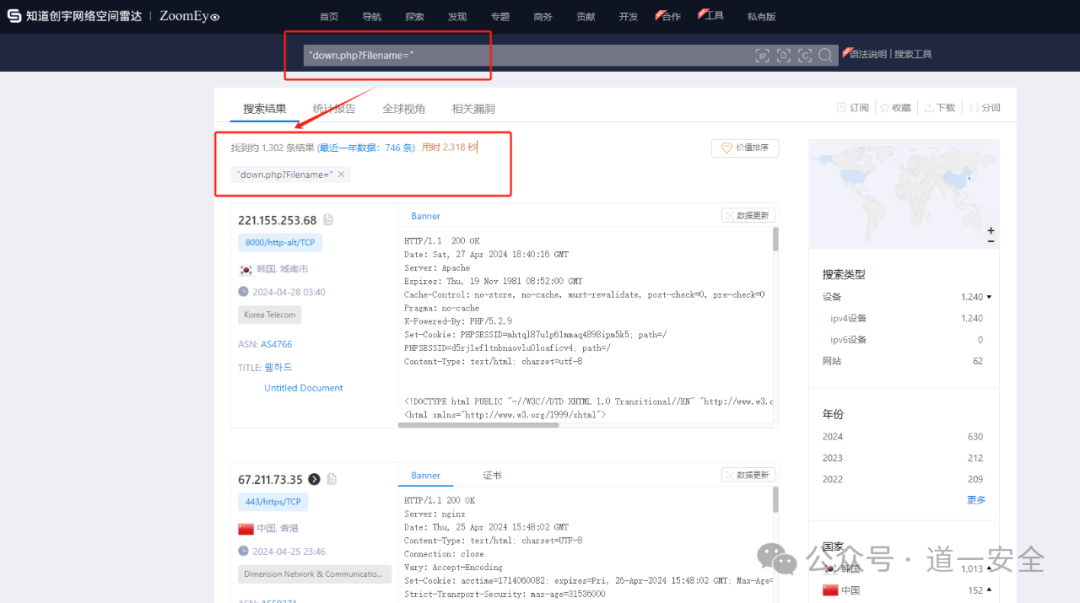Open the 探索 menu item

(414, 17)
